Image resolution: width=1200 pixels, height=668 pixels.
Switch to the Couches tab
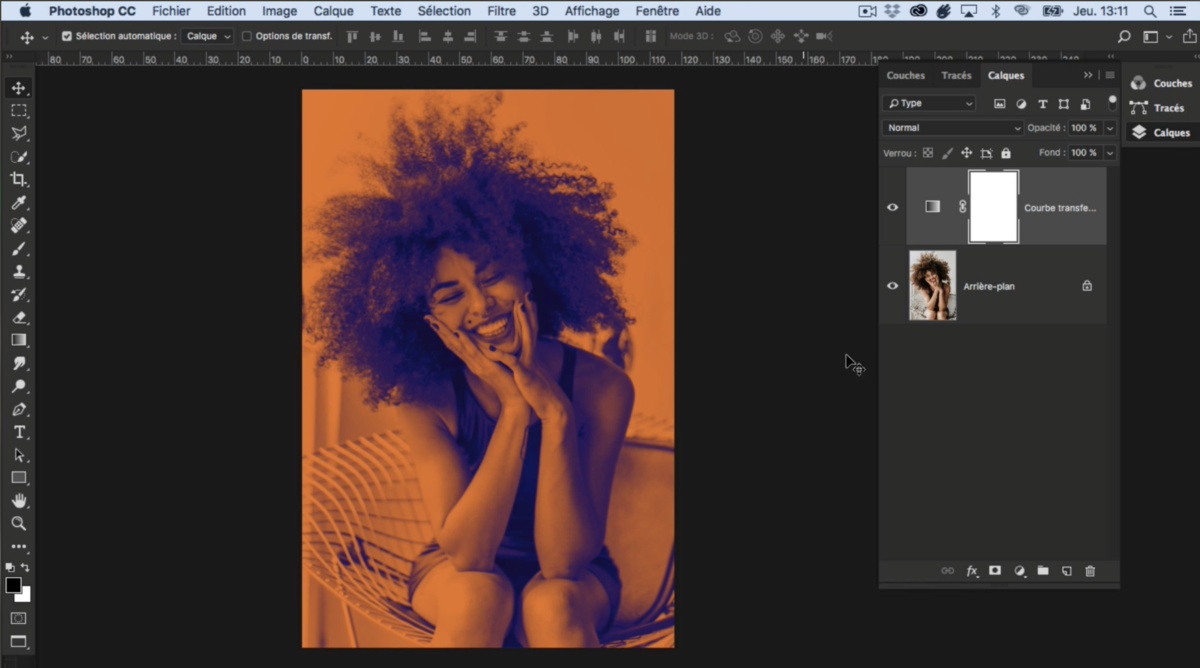coord(906,75)
